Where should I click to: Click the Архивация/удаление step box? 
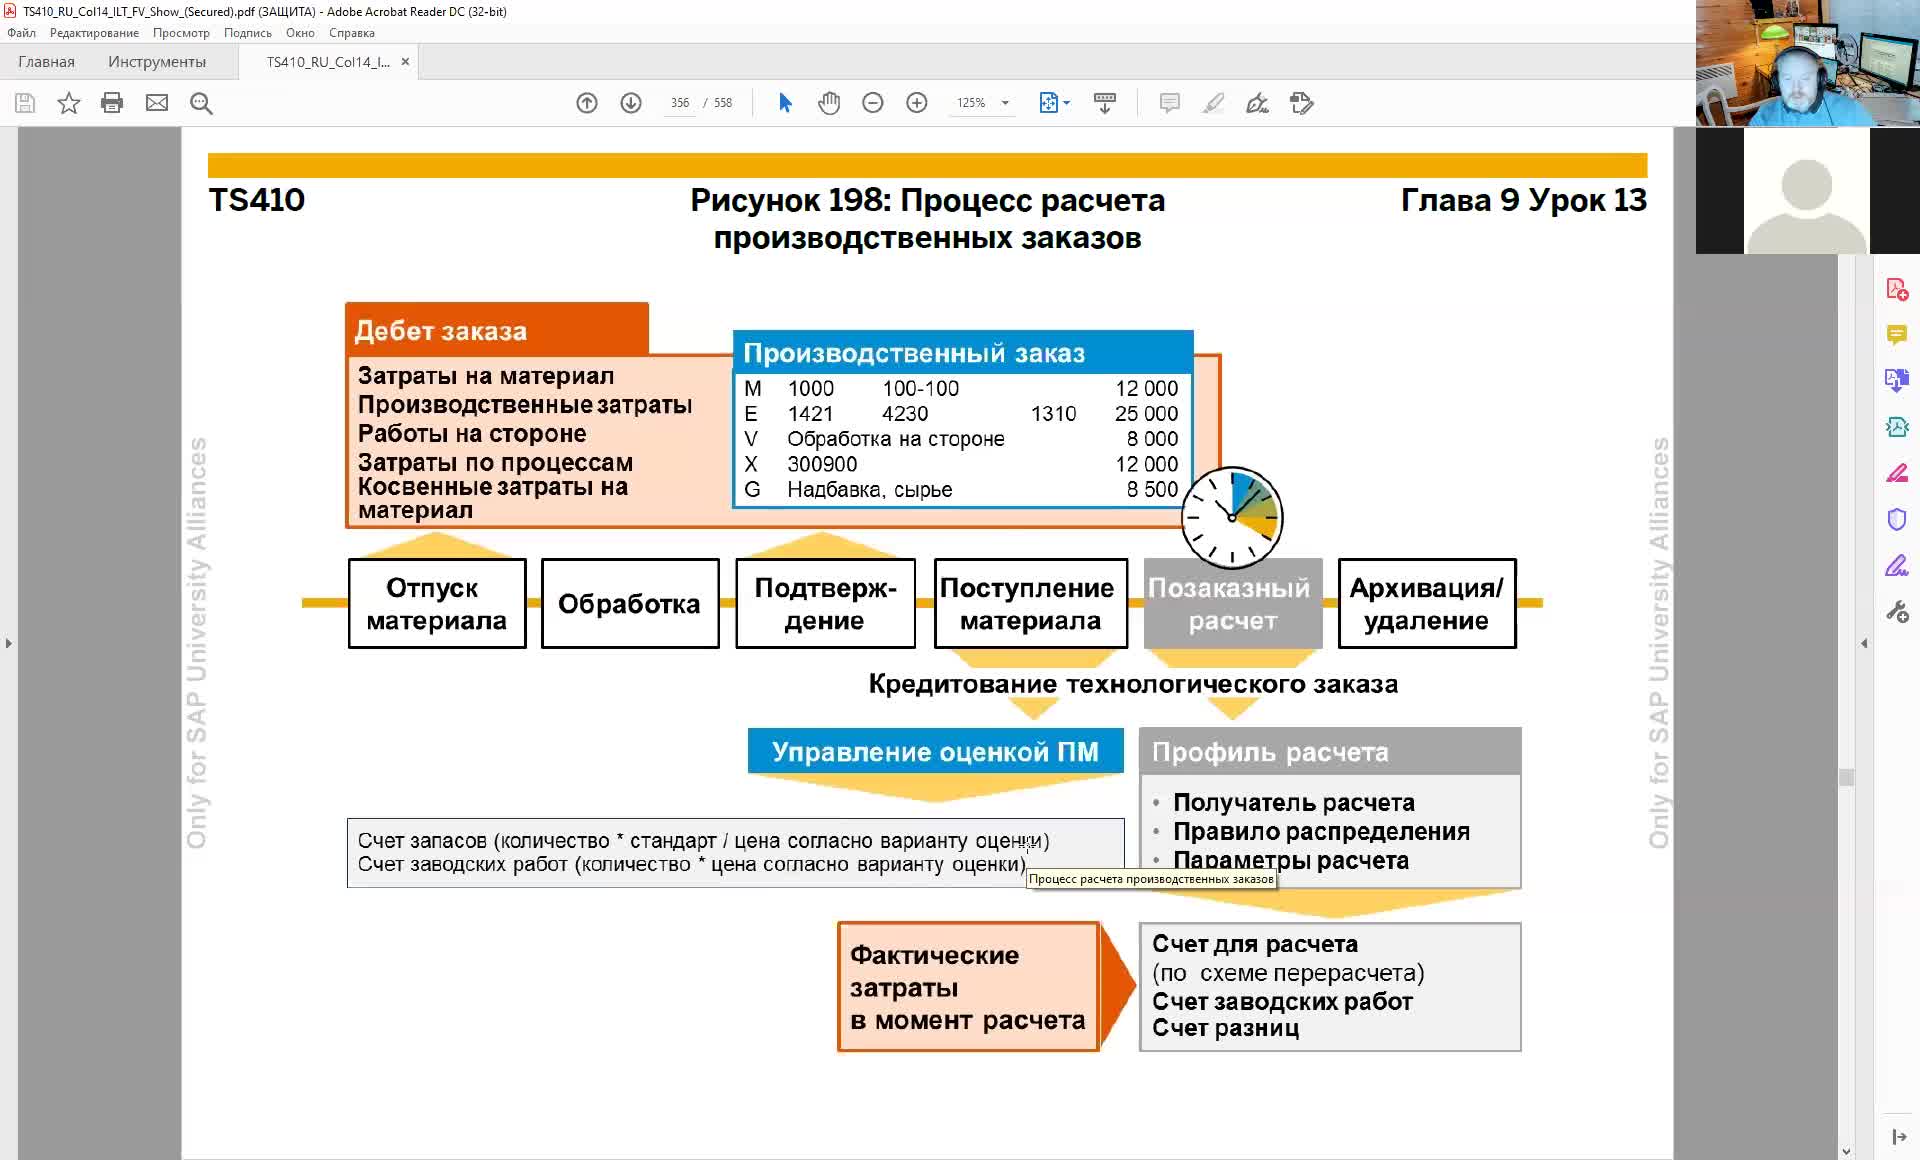[x=1426, y=604]
